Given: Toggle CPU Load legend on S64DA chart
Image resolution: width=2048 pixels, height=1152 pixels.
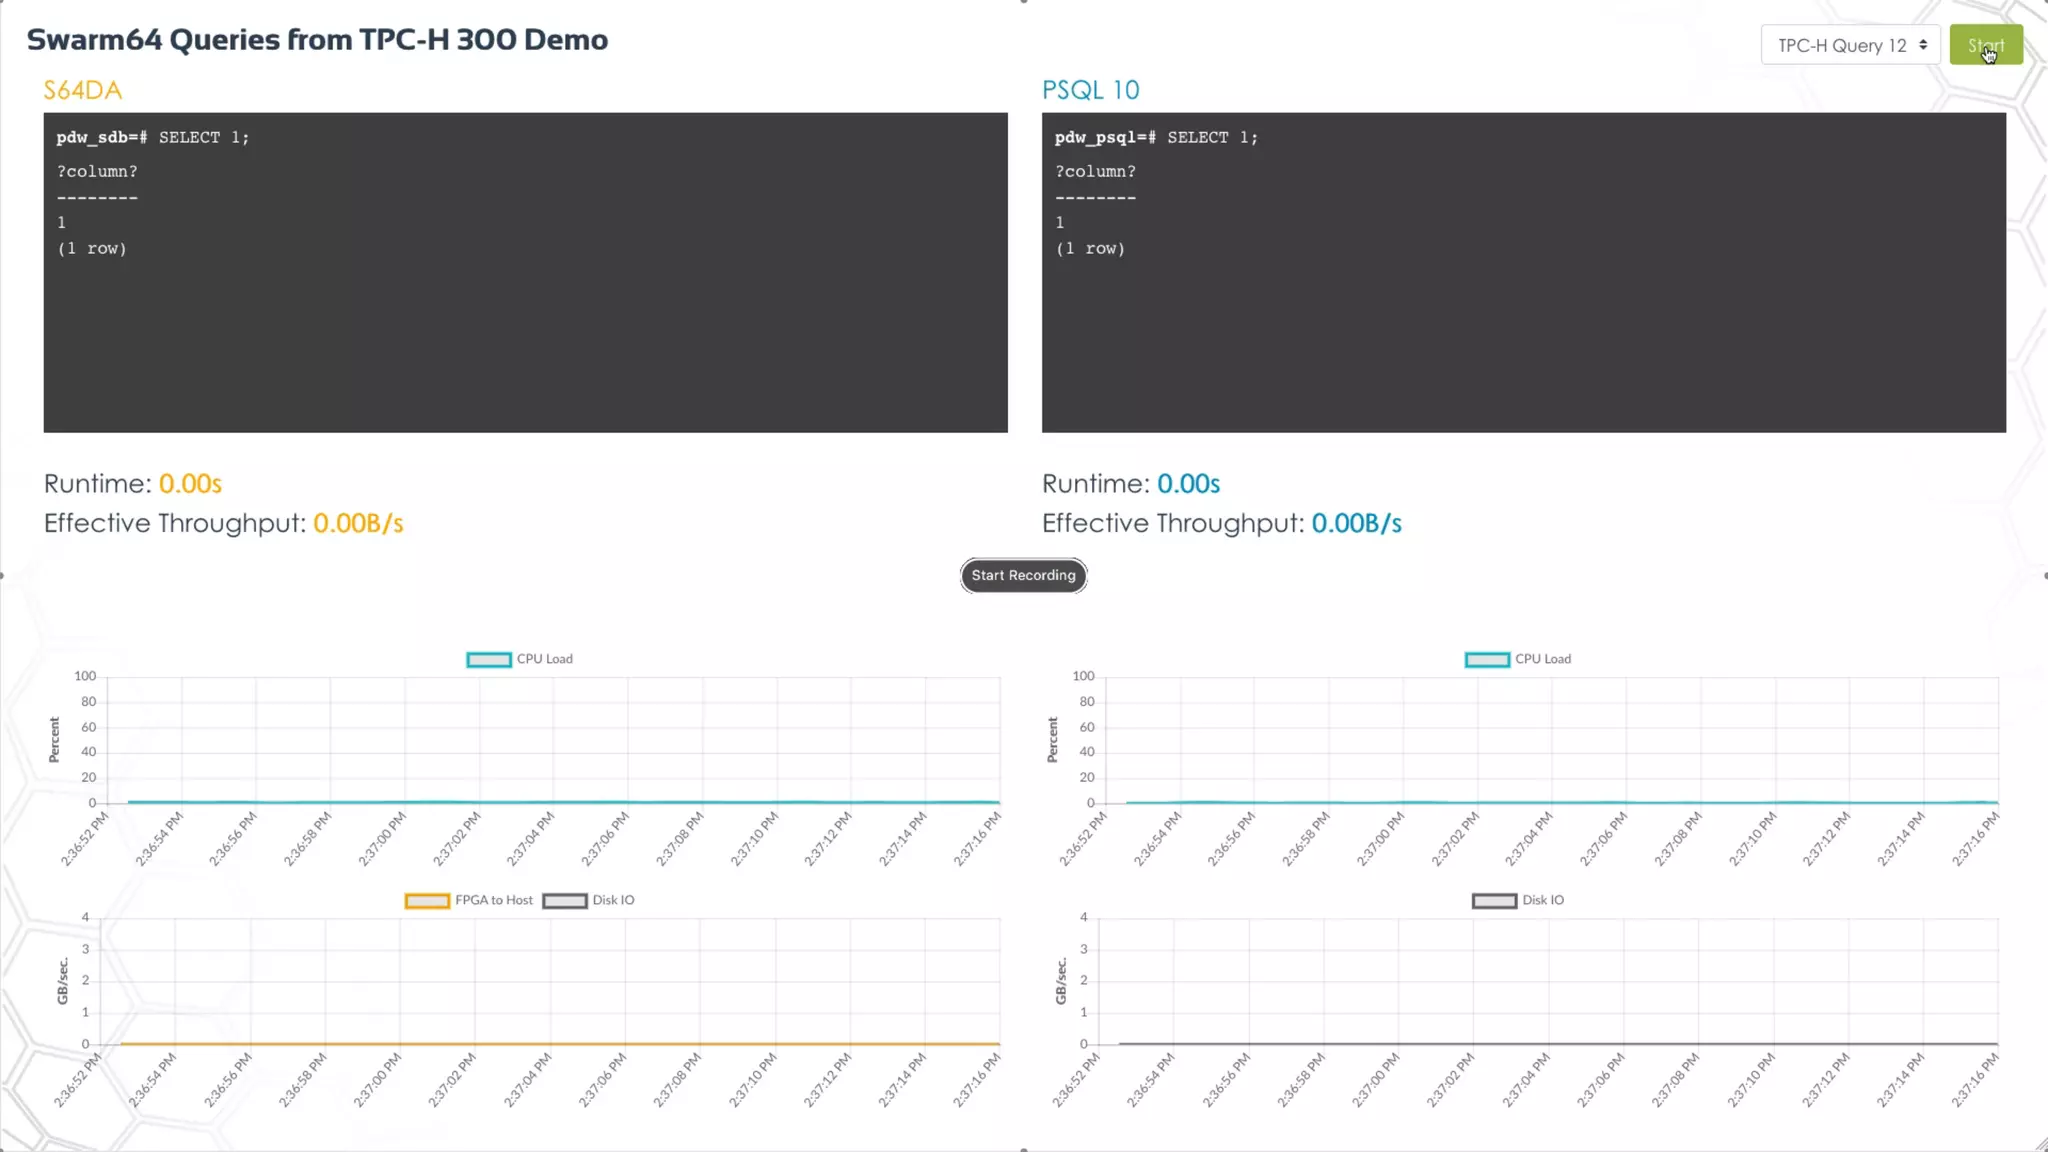Looking at the screenshot, I should click(x=544, y=659).
